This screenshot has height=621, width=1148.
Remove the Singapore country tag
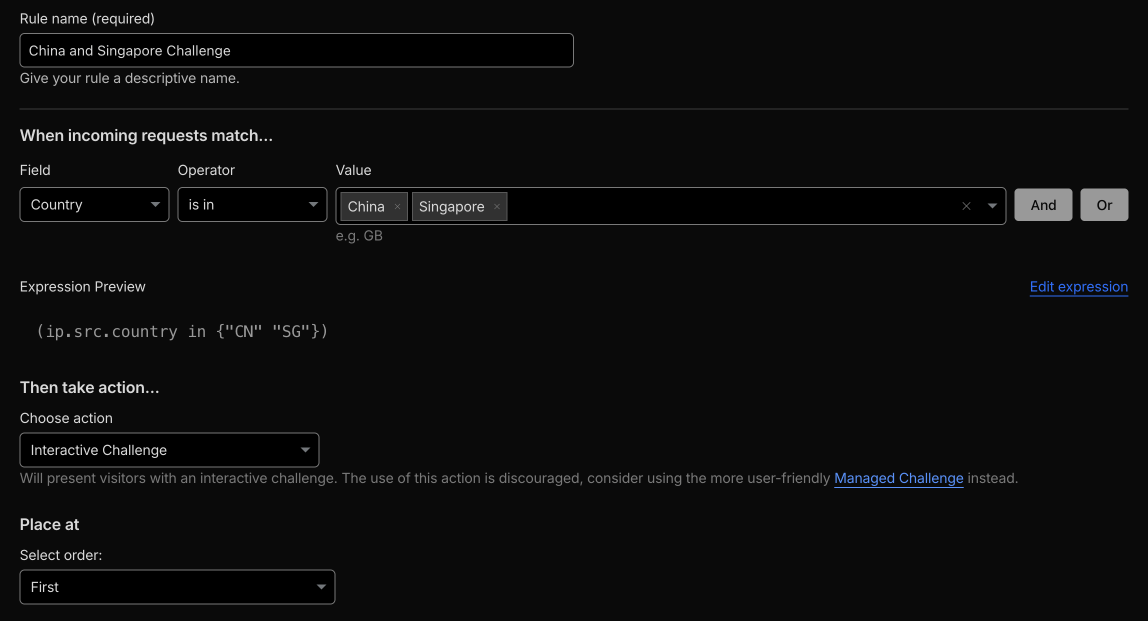tap(496, 206)
